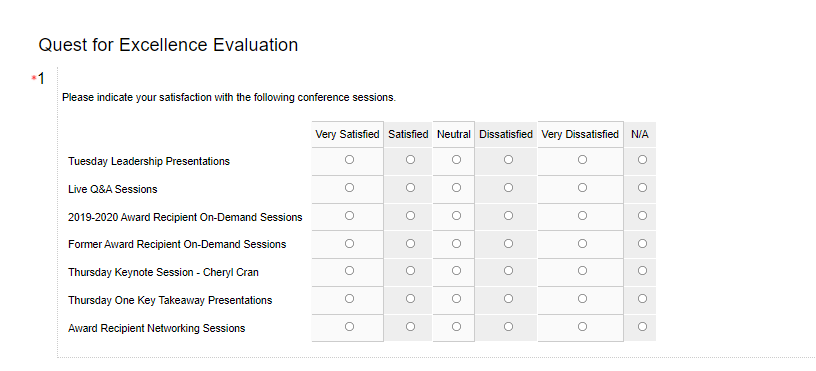Mark Satisfied for Thursday Keynote Session - Cheryl Cran
Viewport: 816px width, 371px height.
[x=410, y=271]
